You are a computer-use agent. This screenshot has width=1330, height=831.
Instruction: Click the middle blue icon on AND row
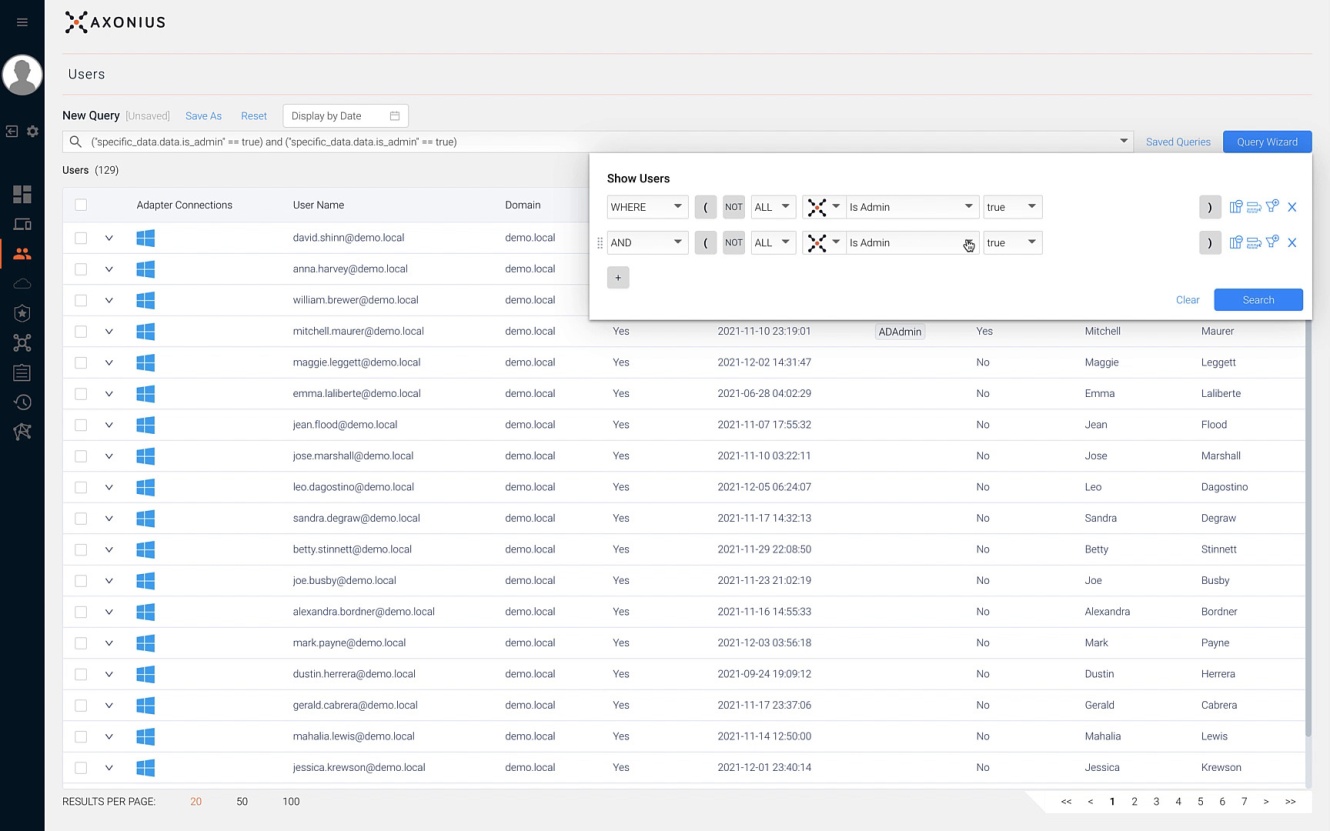1254,242
